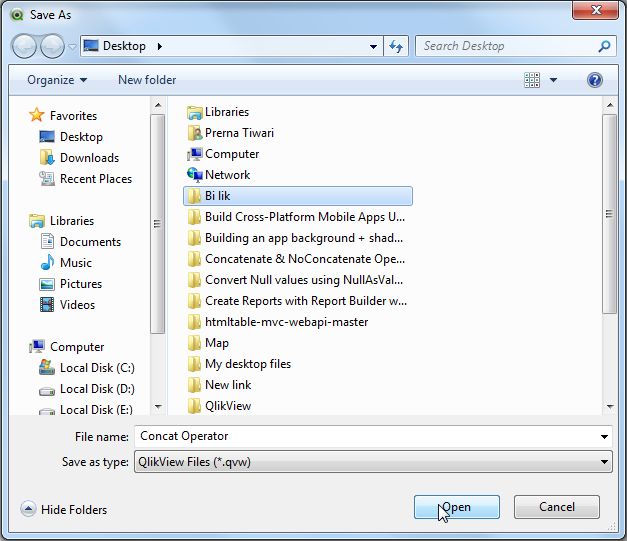The image size is (627, 541).
Task: Open Documents library in sidebar
Action: (x=80, y=242)
